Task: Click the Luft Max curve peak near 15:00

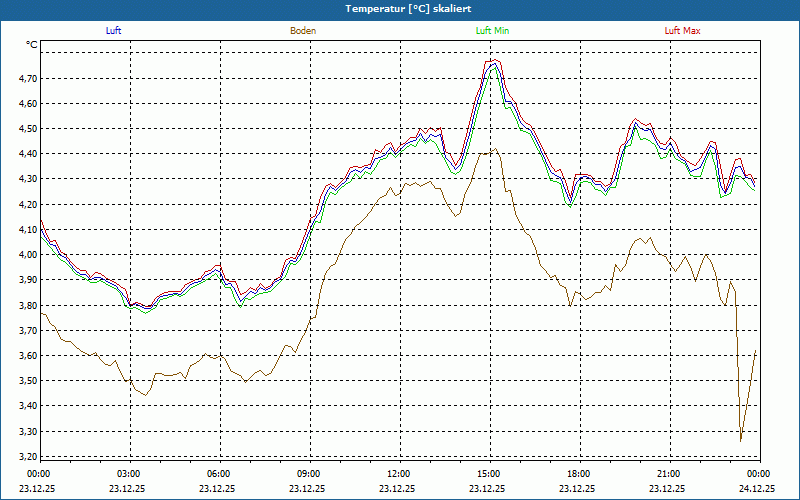Action: pyautogui.click(x=492, y=60)
